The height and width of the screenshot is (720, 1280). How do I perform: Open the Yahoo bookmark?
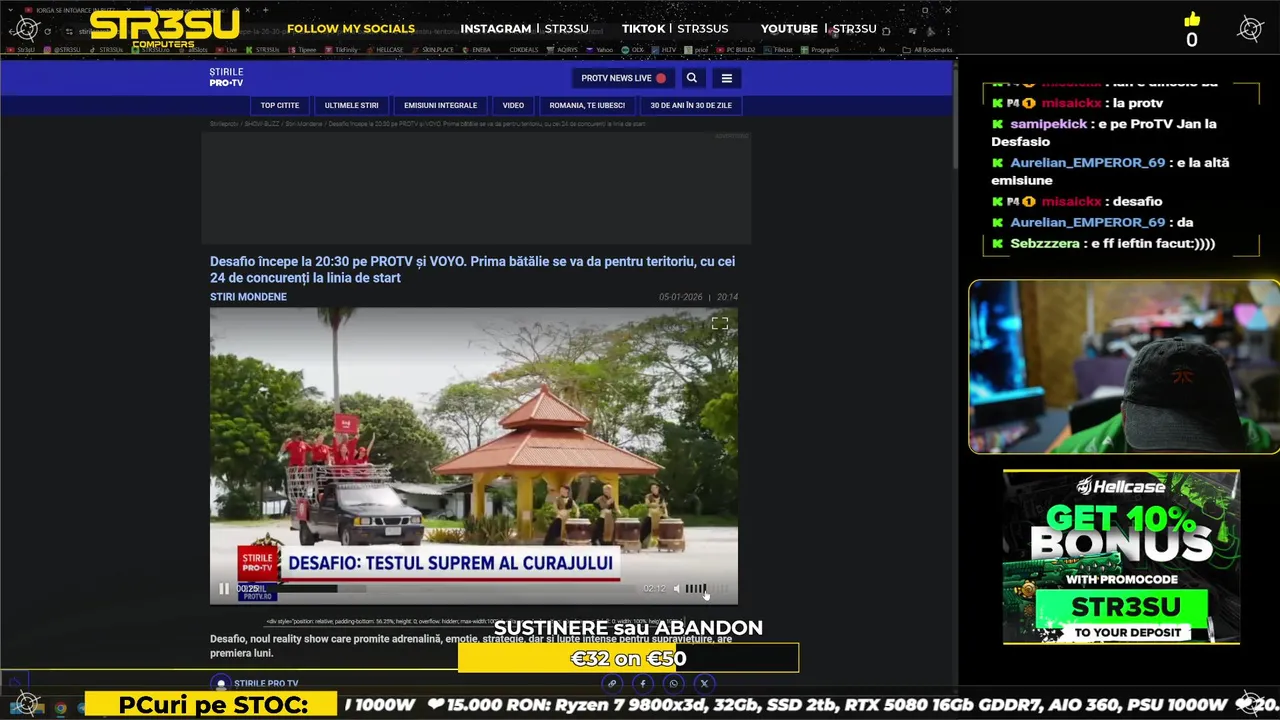coord(601,49)
